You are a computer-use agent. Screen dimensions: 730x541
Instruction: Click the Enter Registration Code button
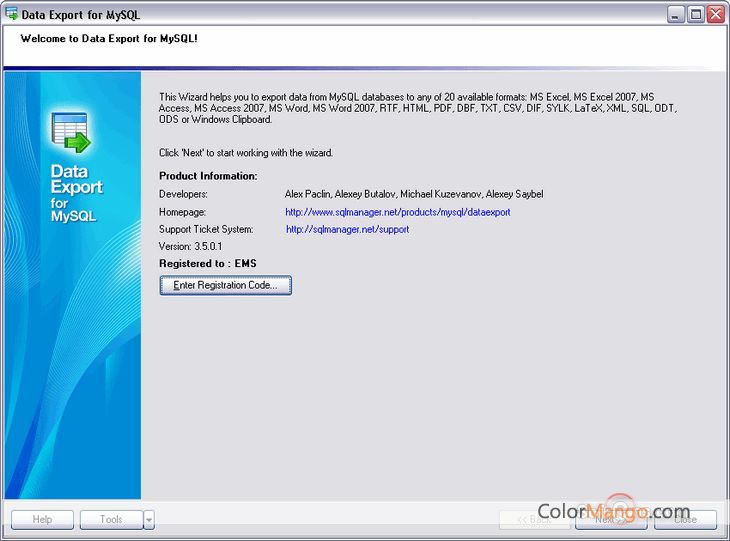click(x=225, y=285)
